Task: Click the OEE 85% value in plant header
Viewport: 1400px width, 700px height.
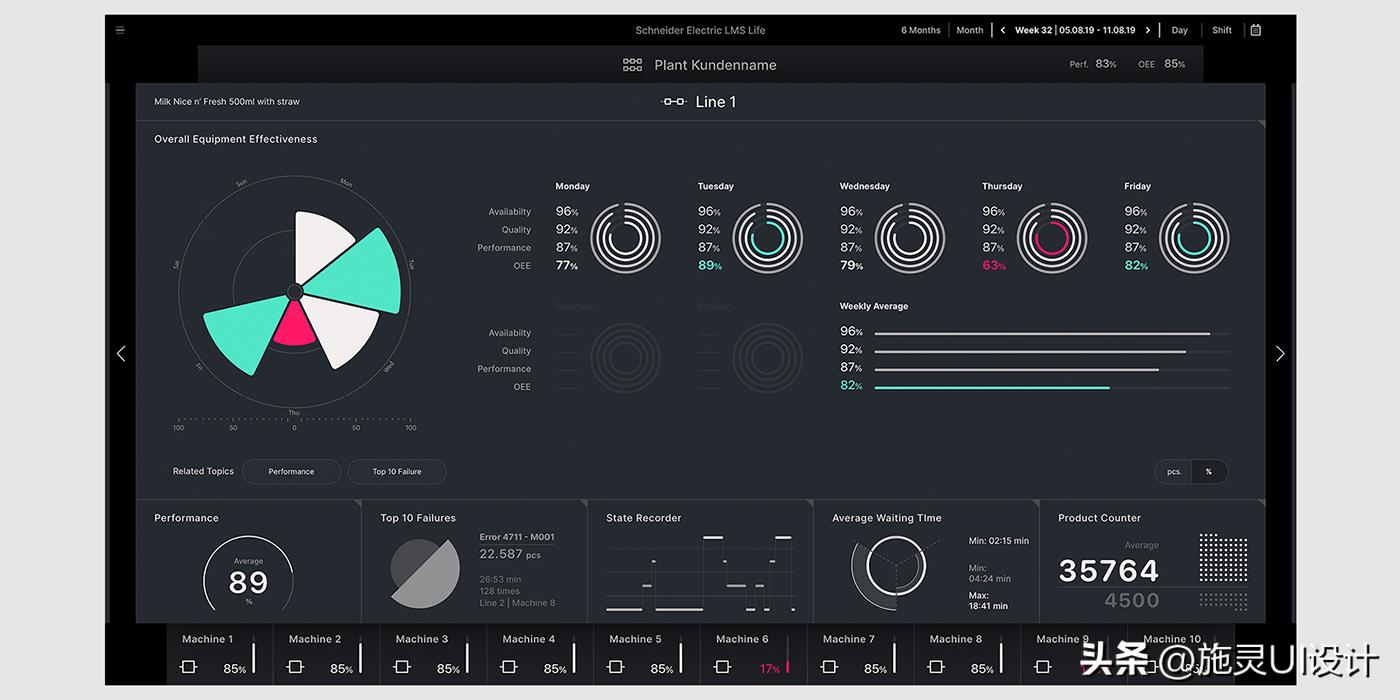Action: (1174, 64)
